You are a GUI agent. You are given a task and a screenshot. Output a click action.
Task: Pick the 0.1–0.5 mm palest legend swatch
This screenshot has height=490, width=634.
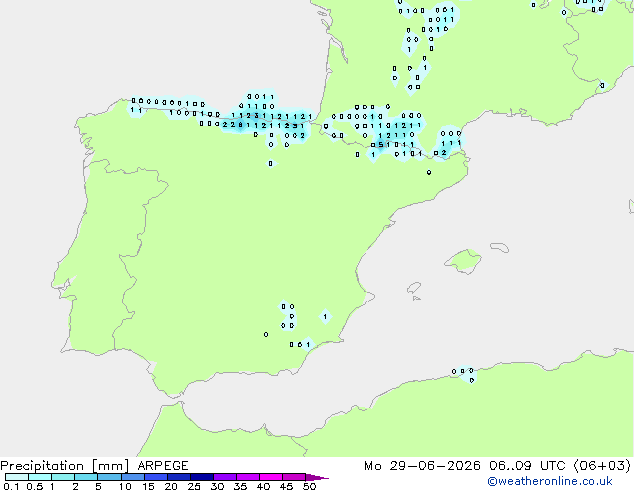[17, 477]
